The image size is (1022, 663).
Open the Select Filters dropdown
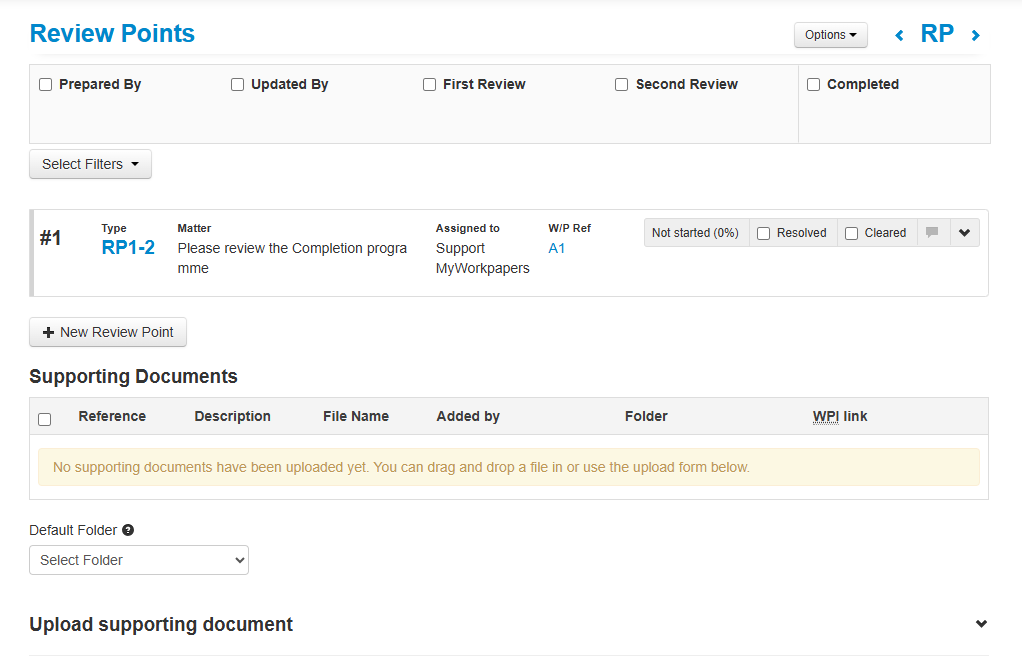pyautogui.click(x=90, y=164)
